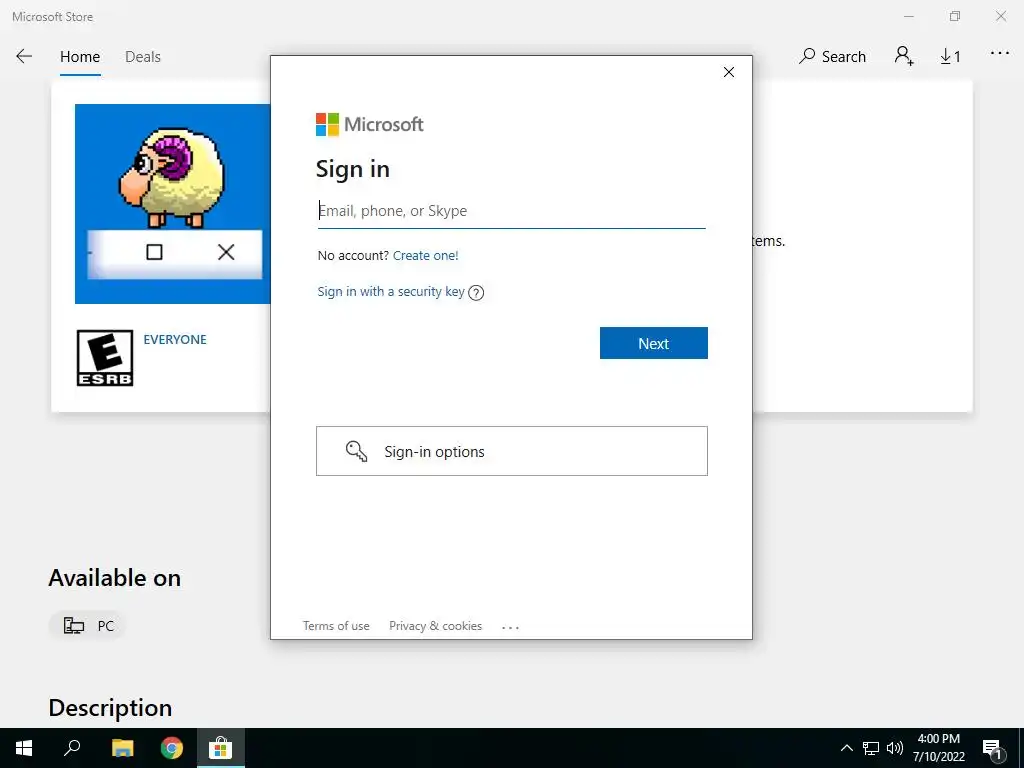Viewport: 1024px width, 768px height.
Task: Click the account sign-in person icon
Action: pos(904,56)
